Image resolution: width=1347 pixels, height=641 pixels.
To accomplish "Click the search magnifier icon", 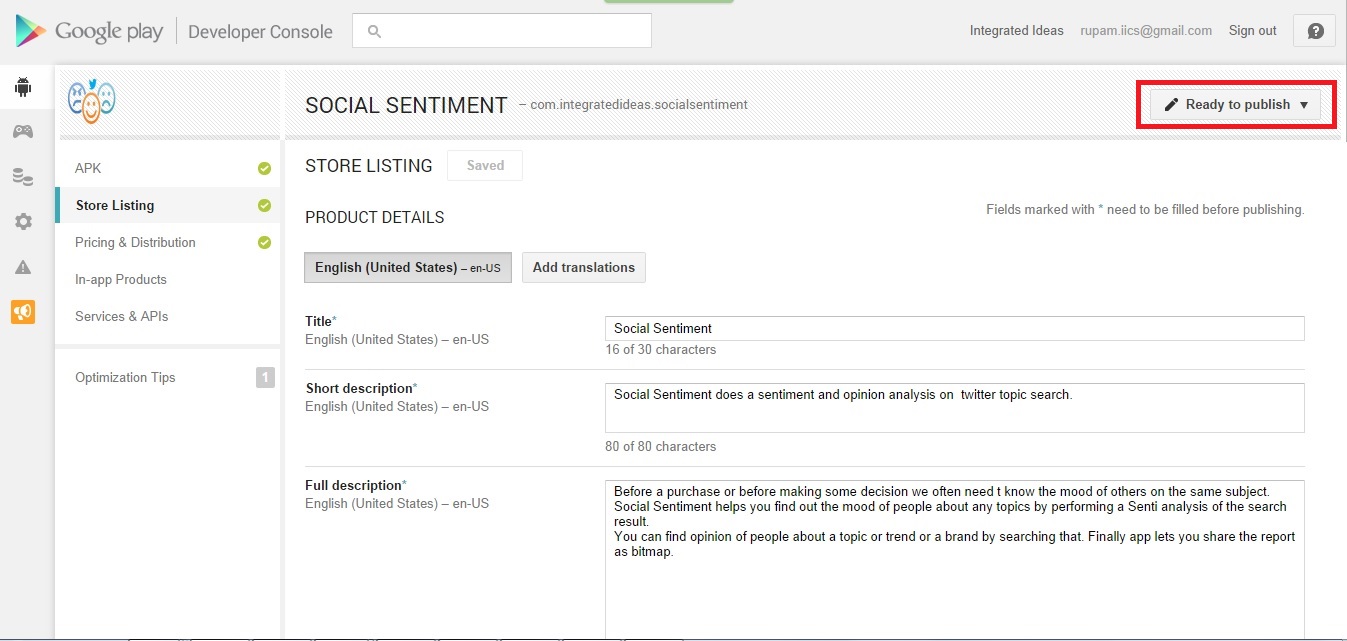I will click(375, 31).
